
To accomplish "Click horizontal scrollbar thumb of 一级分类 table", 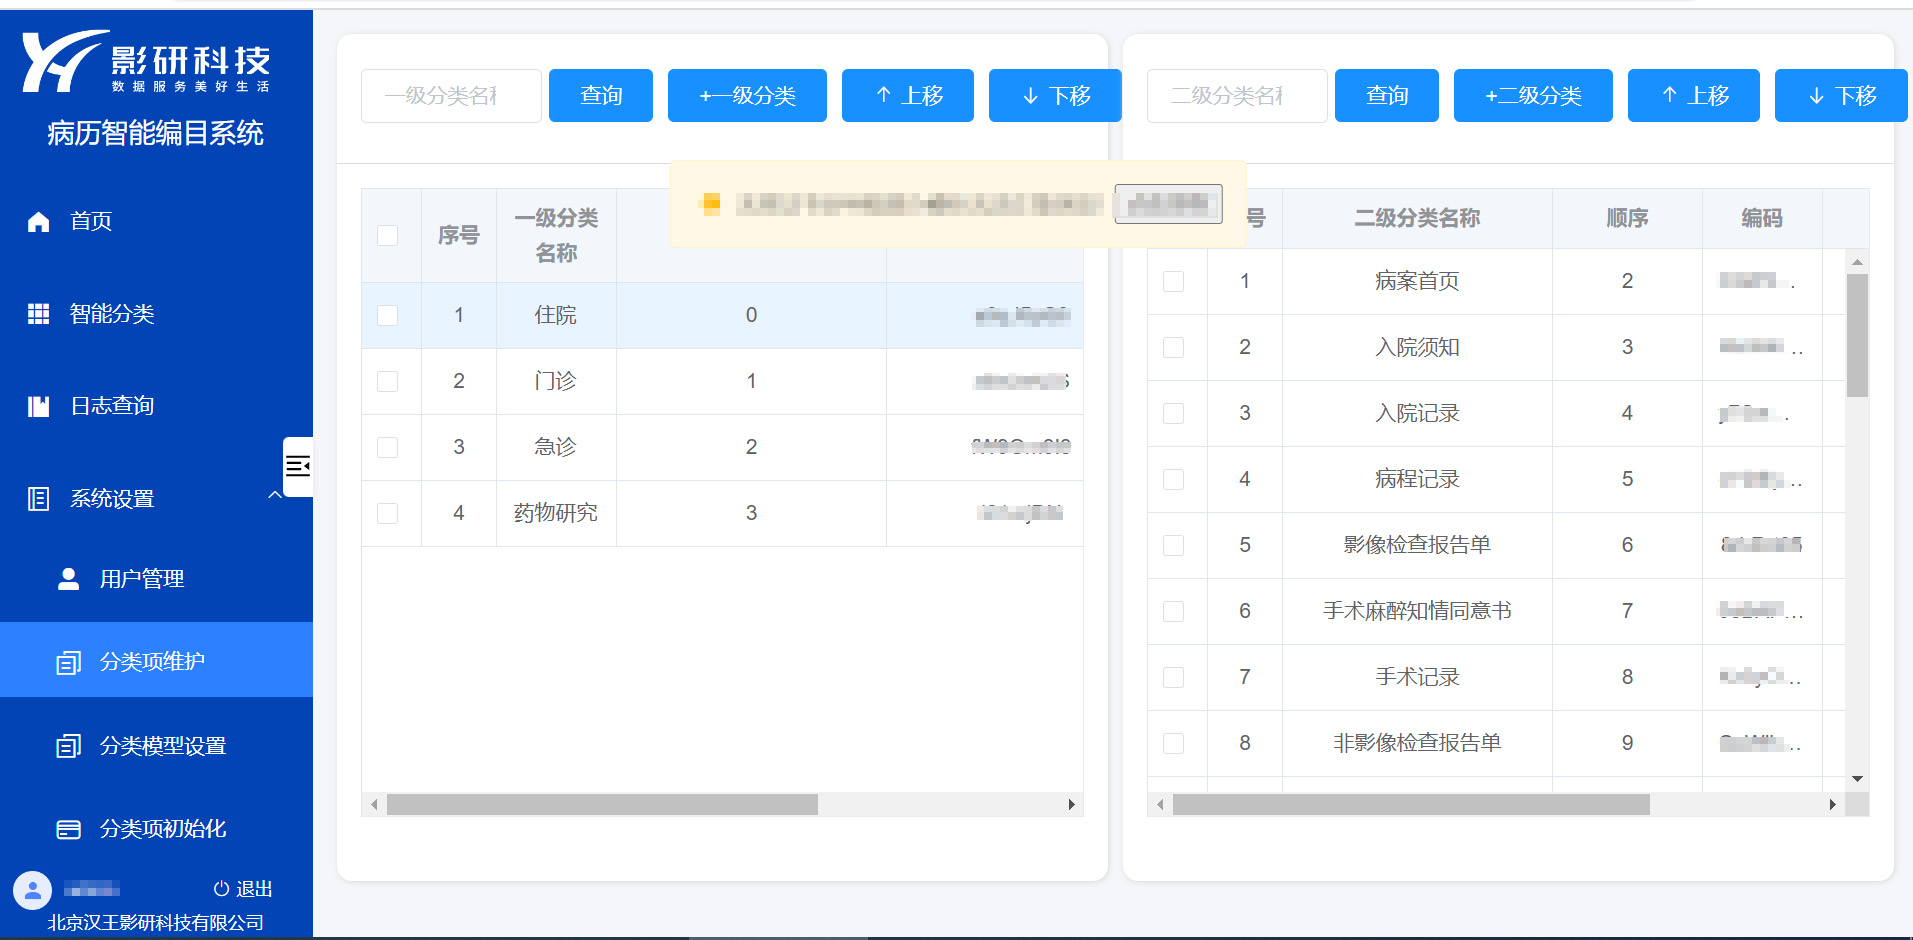I will (602, 805).
